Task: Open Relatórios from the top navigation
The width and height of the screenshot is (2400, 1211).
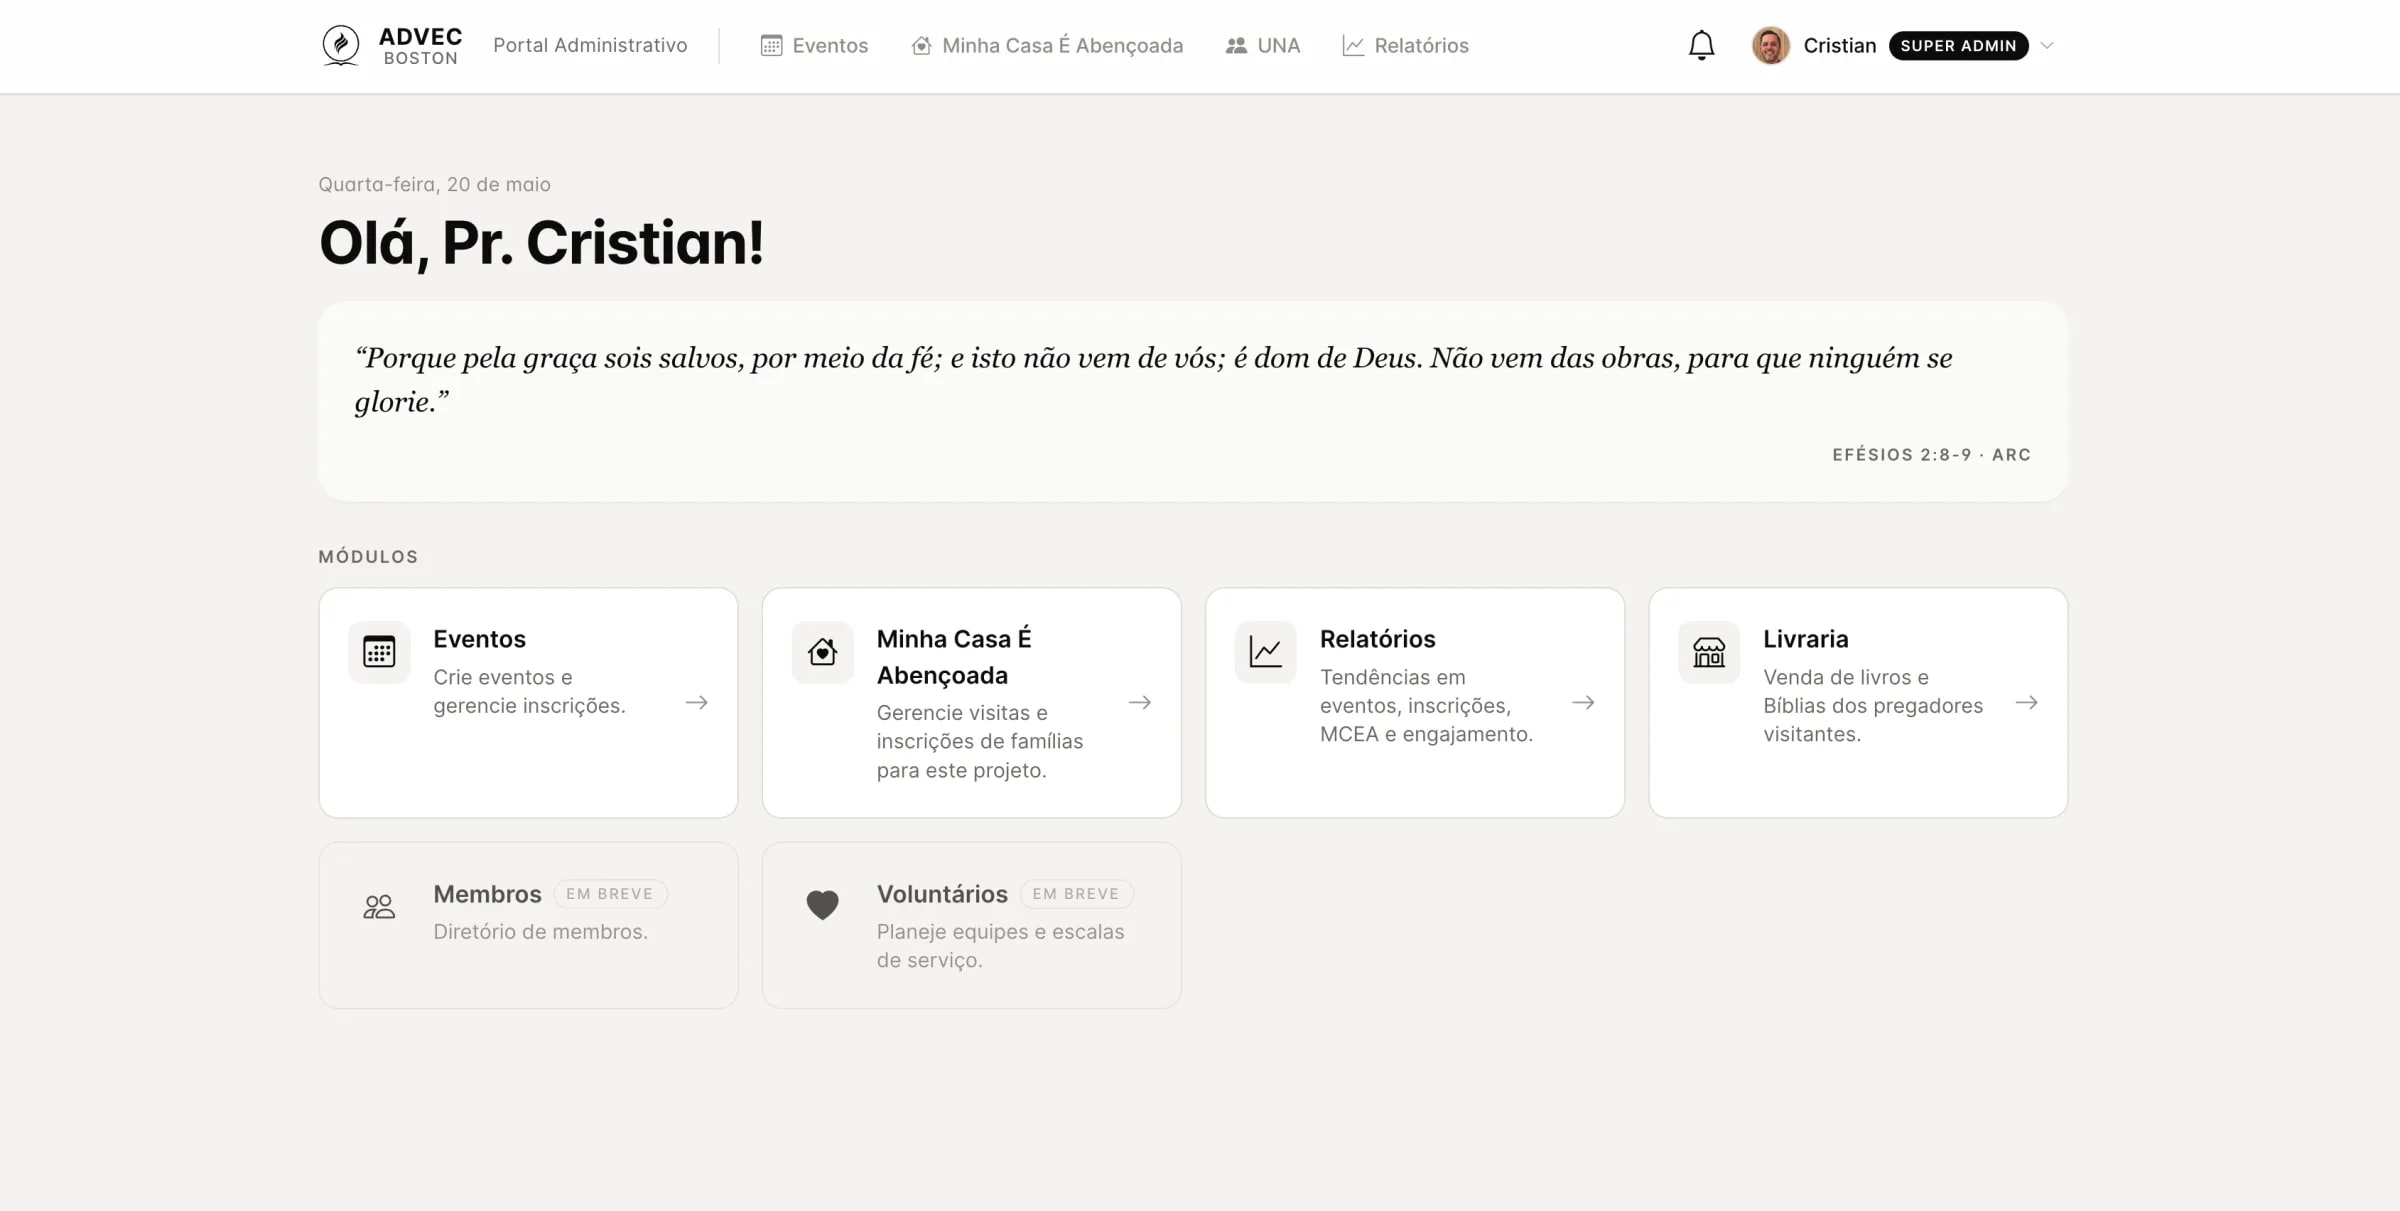Action: (1405, 45)
